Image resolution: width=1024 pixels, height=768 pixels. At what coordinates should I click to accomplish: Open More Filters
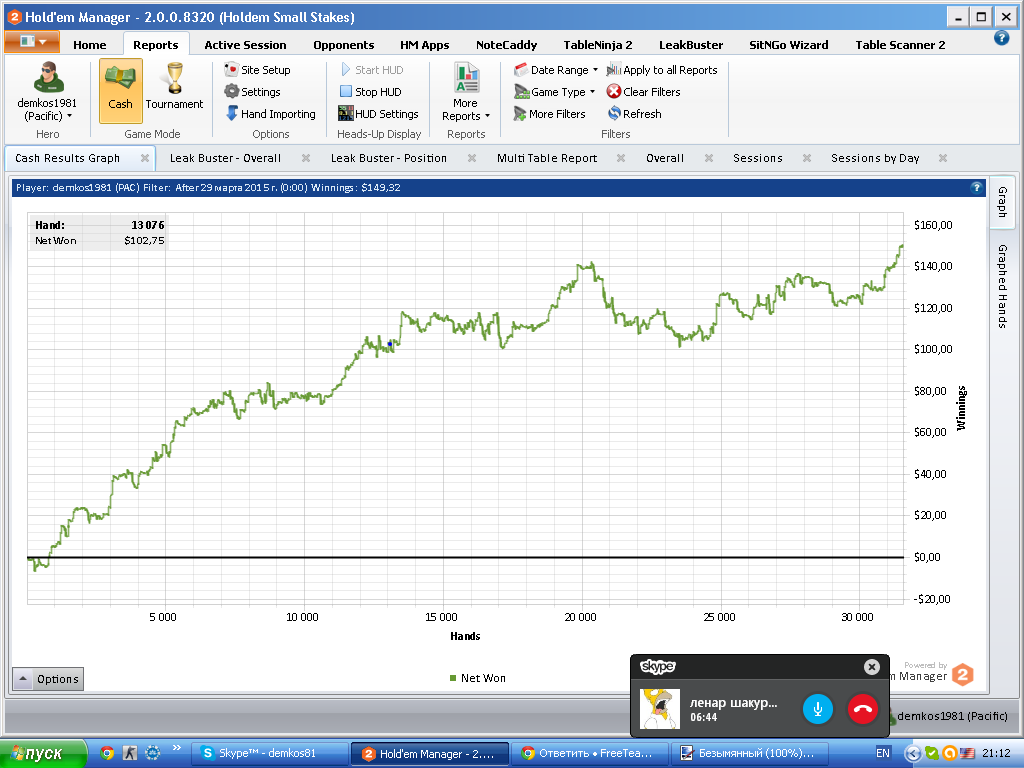click(549, 114)
